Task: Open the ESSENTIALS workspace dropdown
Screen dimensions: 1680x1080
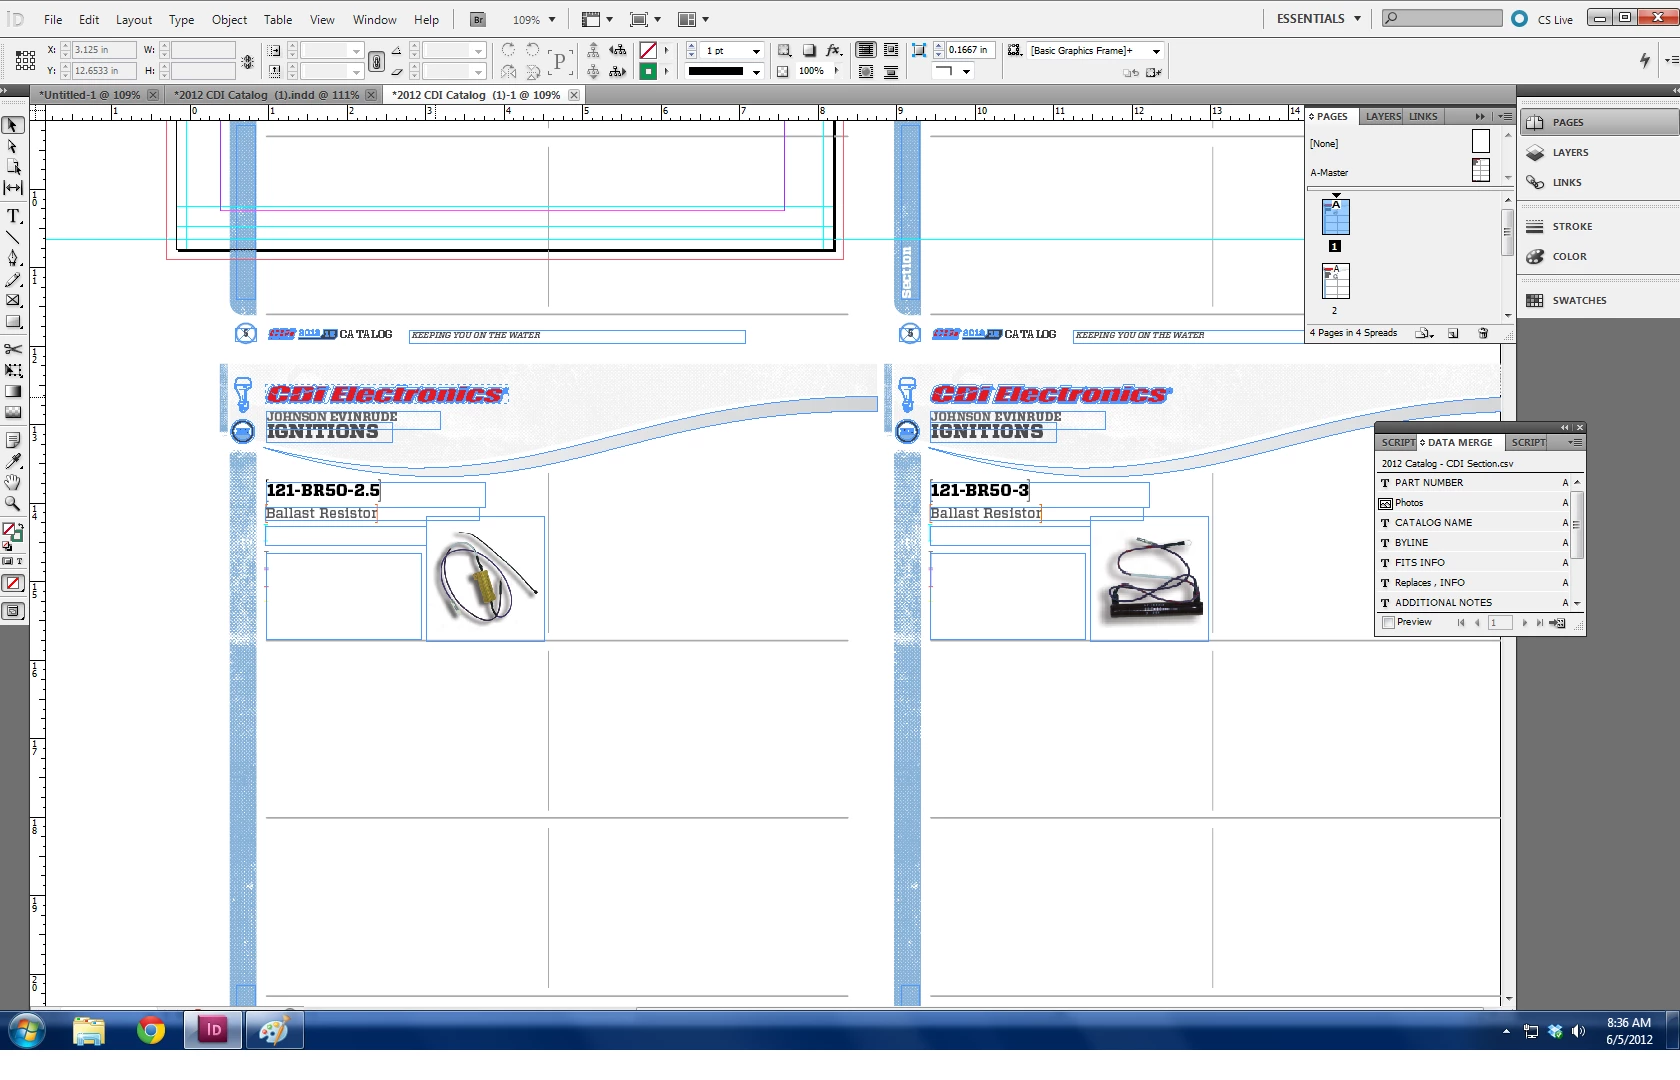Action: [1318, 18]
